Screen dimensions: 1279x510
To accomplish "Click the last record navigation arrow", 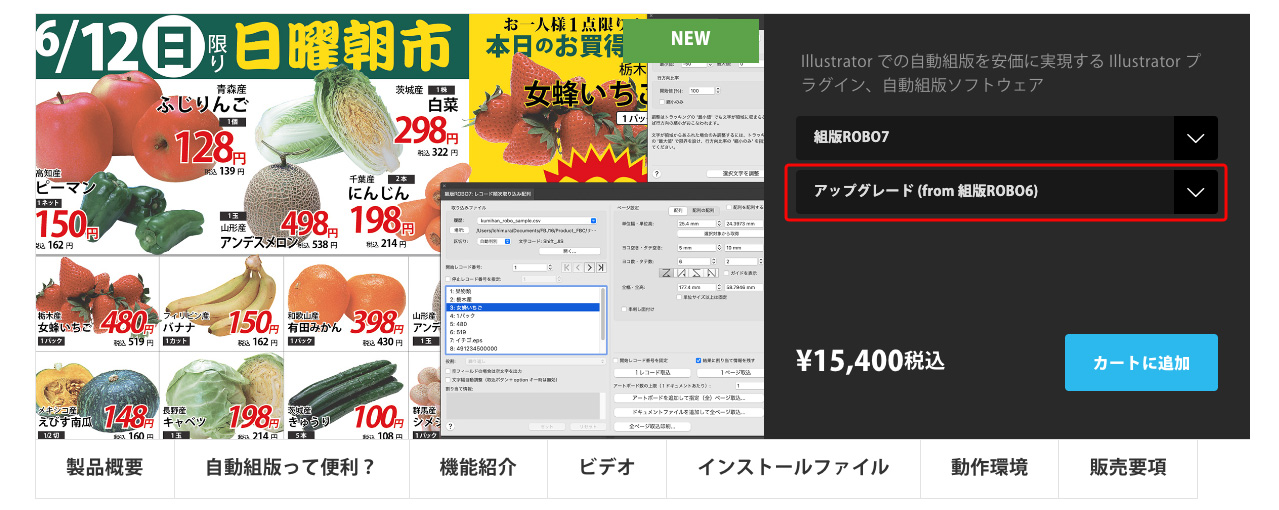I will [601, 268].
